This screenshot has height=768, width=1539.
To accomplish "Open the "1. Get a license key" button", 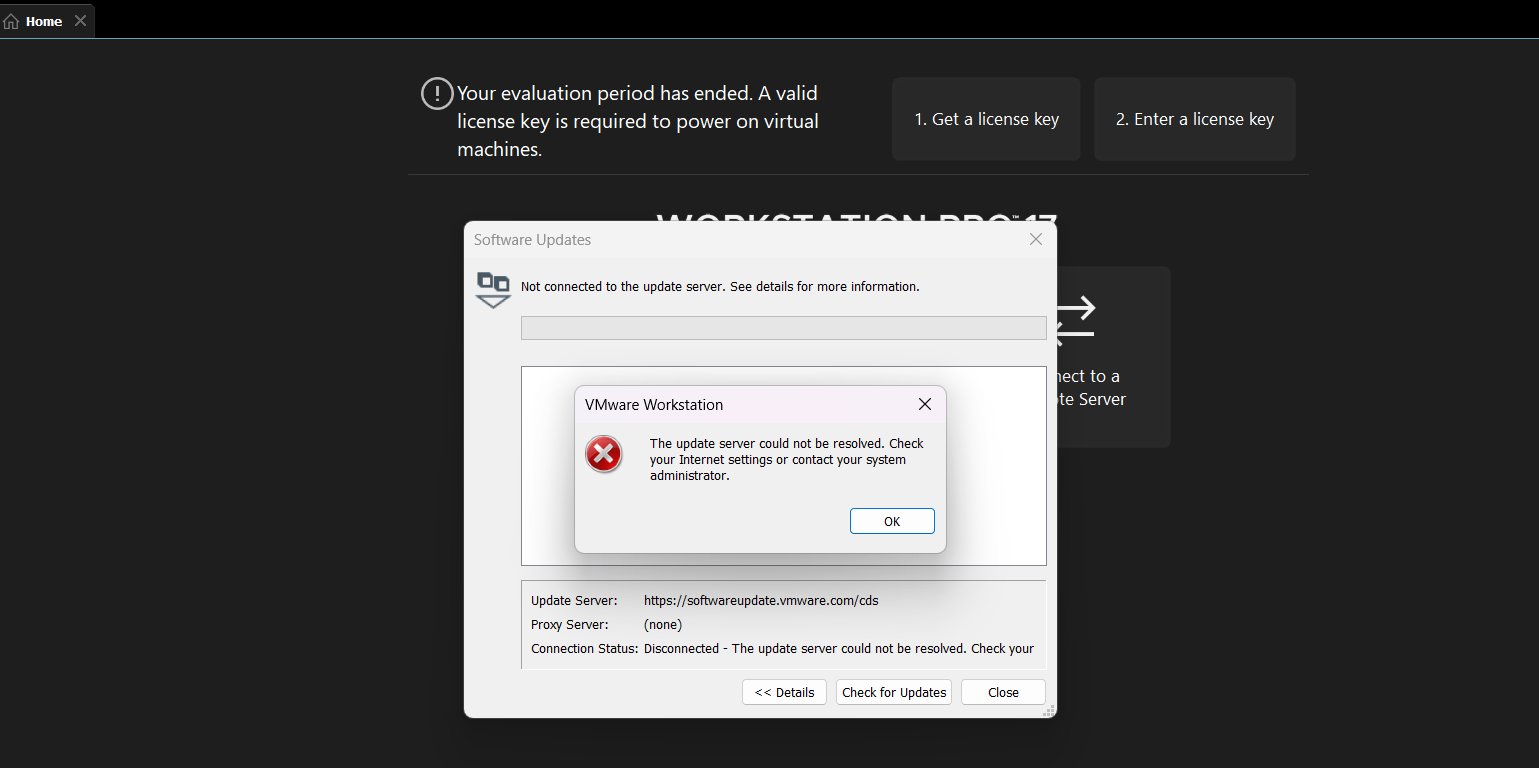I will [x=986, y=119].
